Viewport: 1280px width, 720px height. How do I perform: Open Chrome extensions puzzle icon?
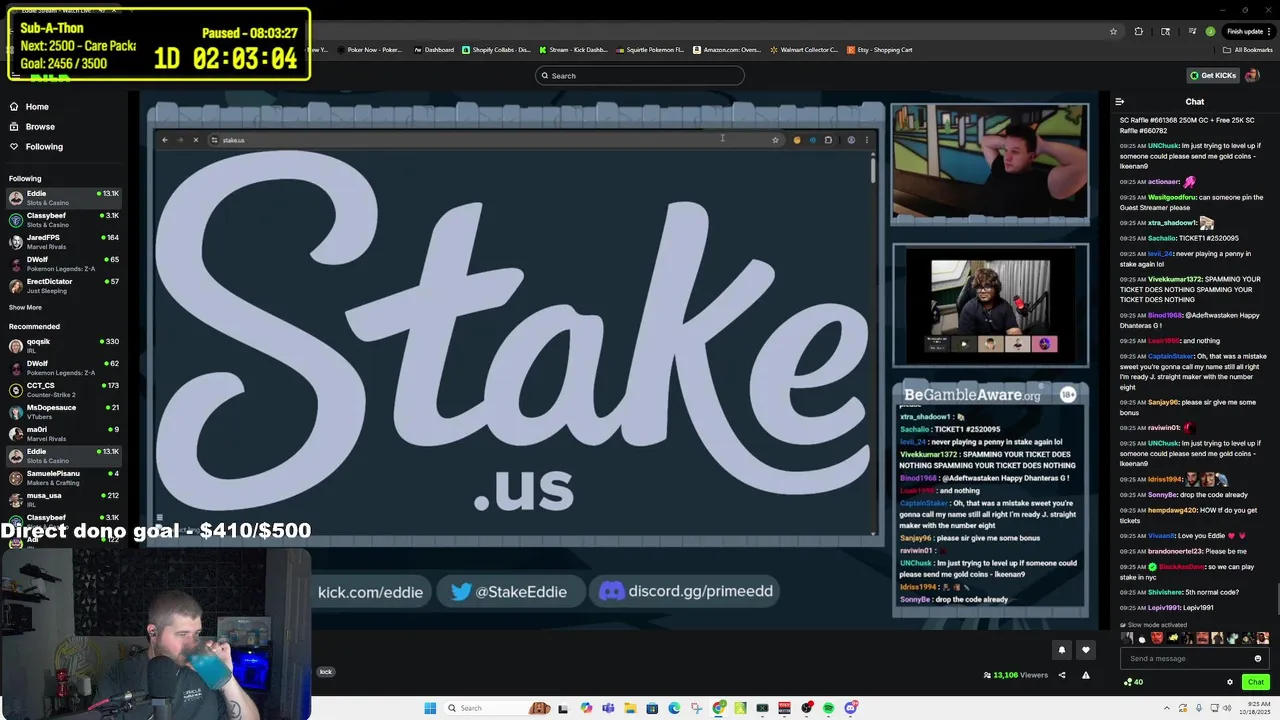coord(1139,31)
